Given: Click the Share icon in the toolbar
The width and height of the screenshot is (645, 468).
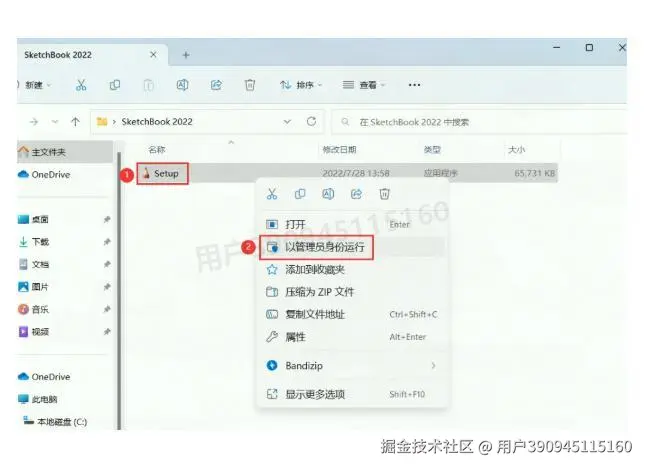Looking at the screenshot, I should click(x=216, y=85).
